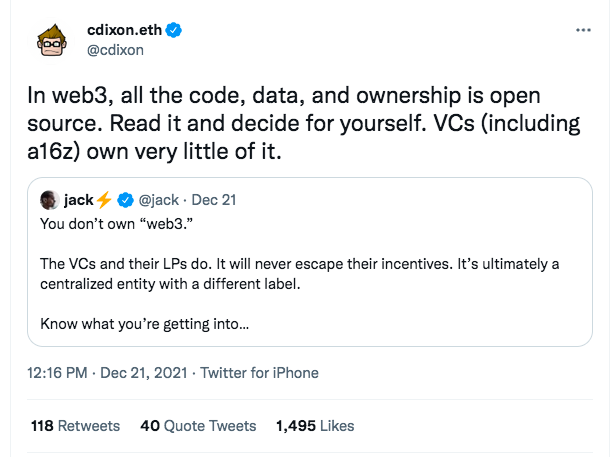Click jack's small avatar in quoted tweet
Image resolution: width=616 pixels, height=457 pixels.
49,199
